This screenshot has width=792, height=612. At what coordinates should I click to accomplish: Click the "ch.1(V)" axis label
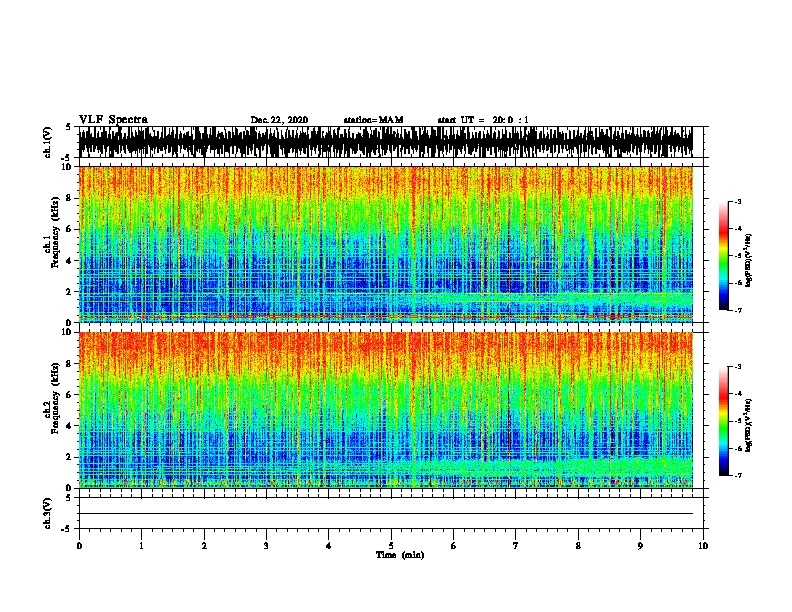tap(48, 142)
